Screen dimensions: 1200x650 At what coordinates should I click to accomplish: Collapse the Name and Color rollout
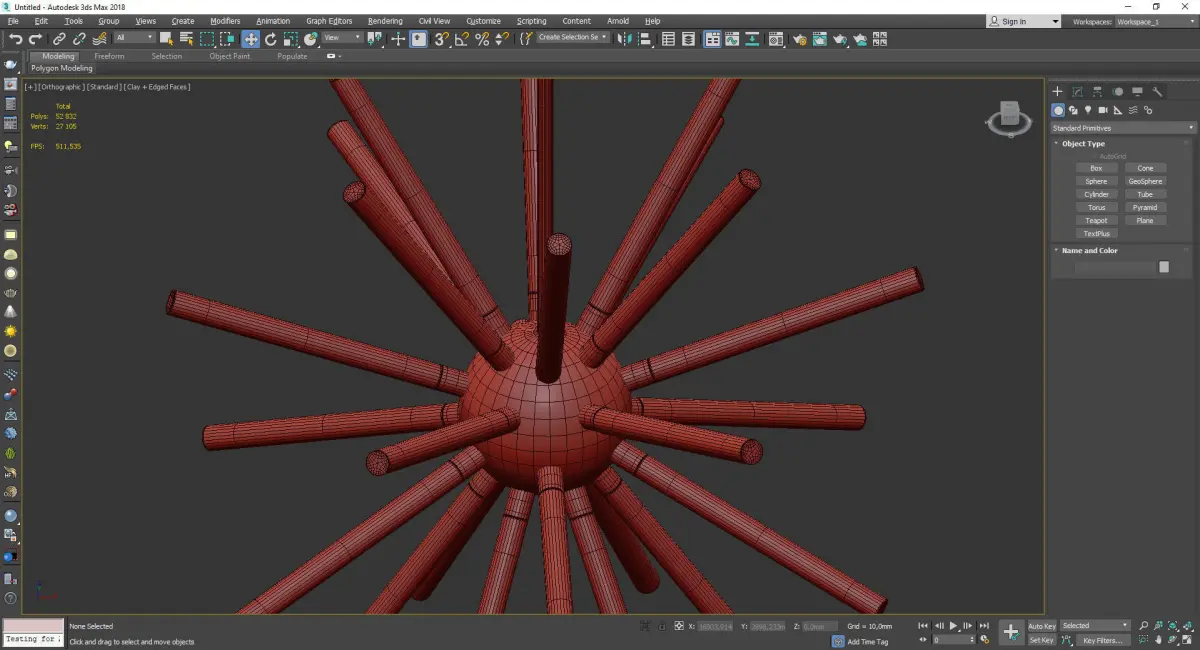tap(1089, 251)
